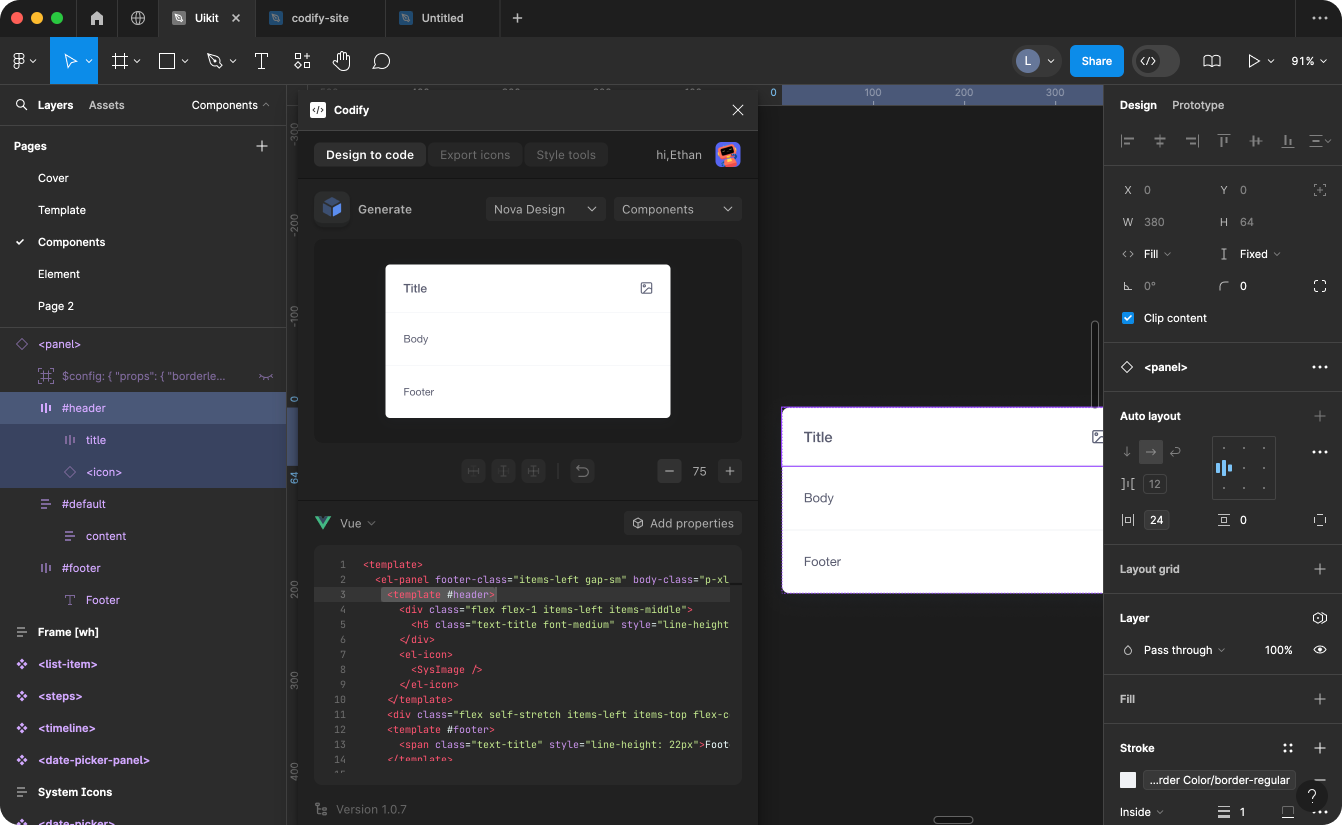This screenshot has width=1342, height=825.
Task: Zoom in the Codify preview with plus
Action: pyautogui.click(x=730, y=471)
